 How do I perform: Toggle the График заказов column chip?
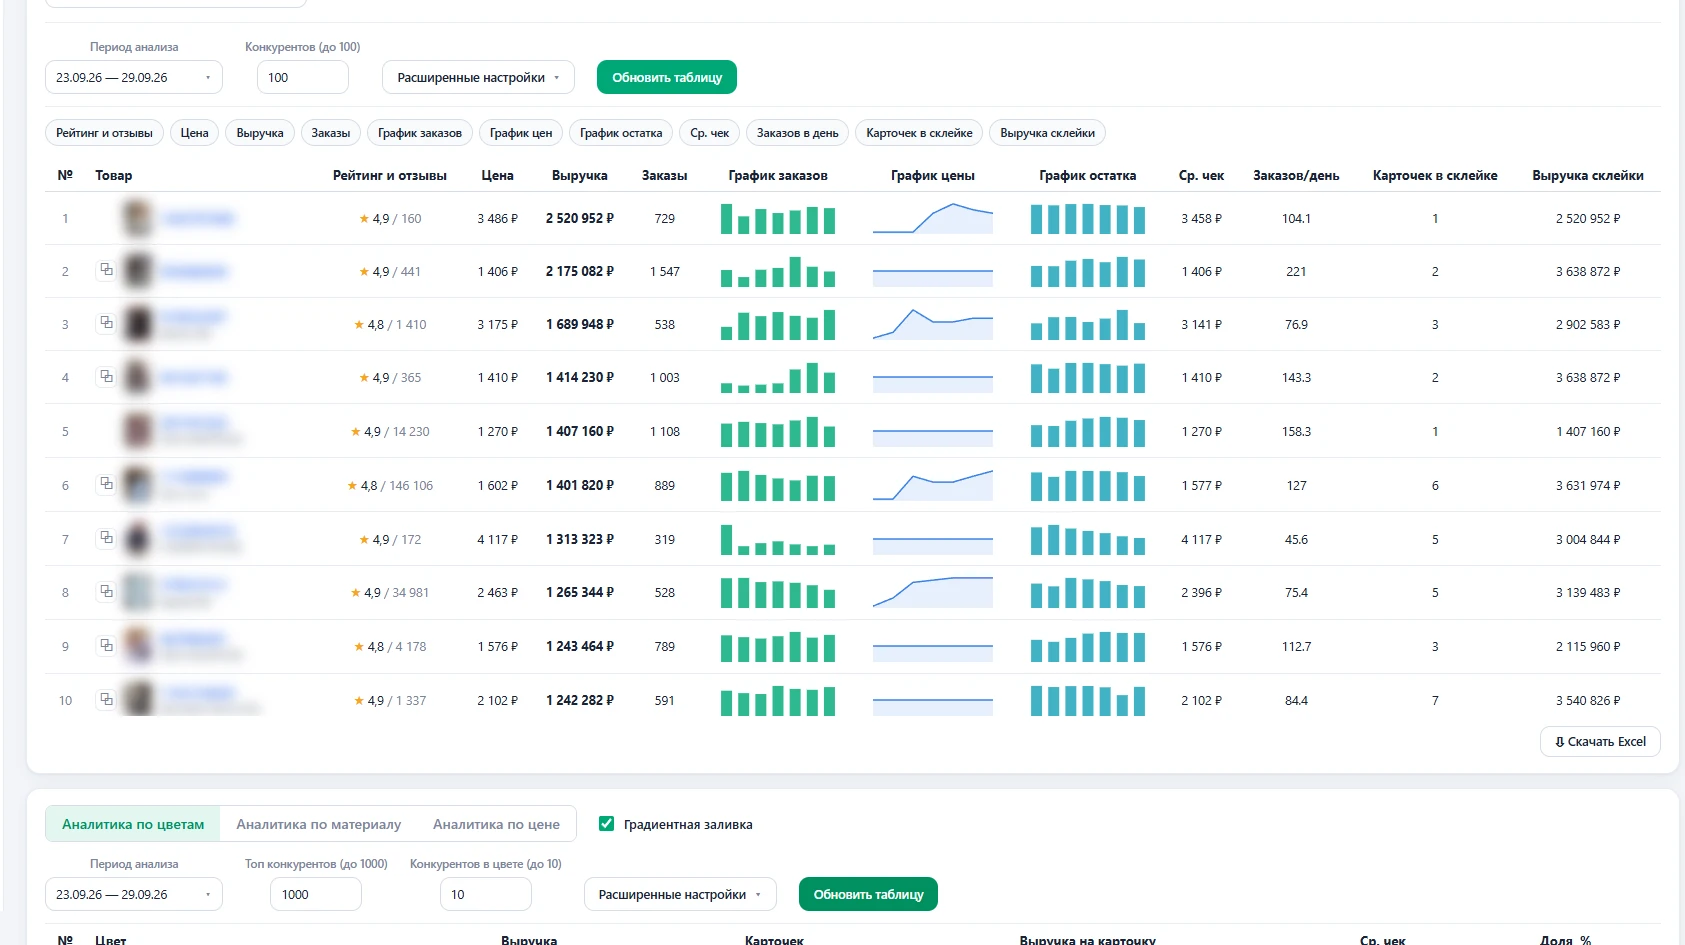click(x=420, y=133)
